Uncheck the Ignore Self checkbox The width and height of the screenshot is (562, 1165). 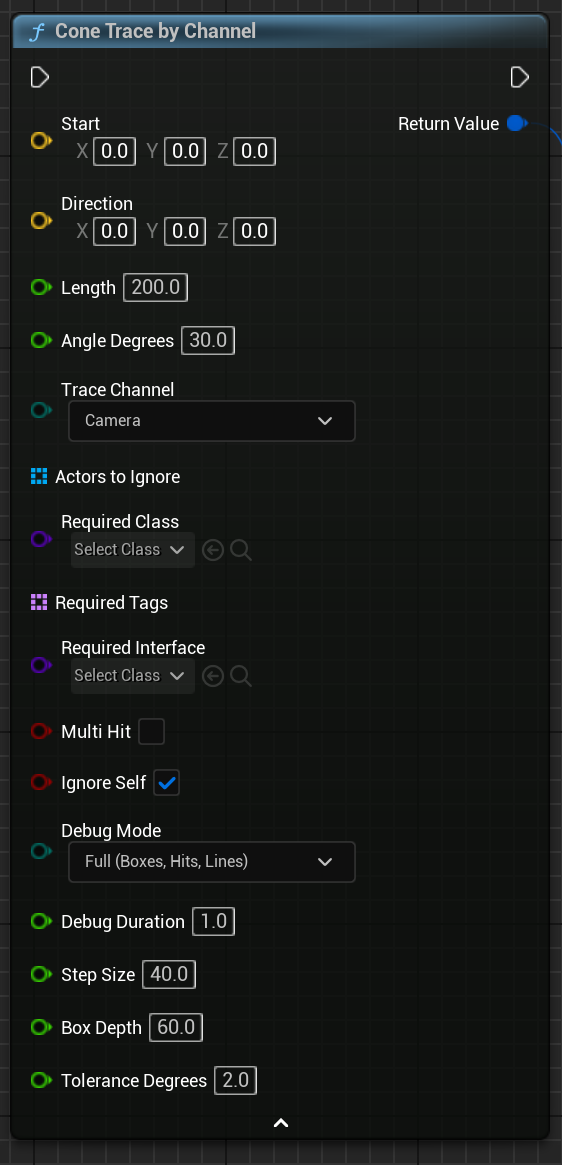(x=167, y=782)
